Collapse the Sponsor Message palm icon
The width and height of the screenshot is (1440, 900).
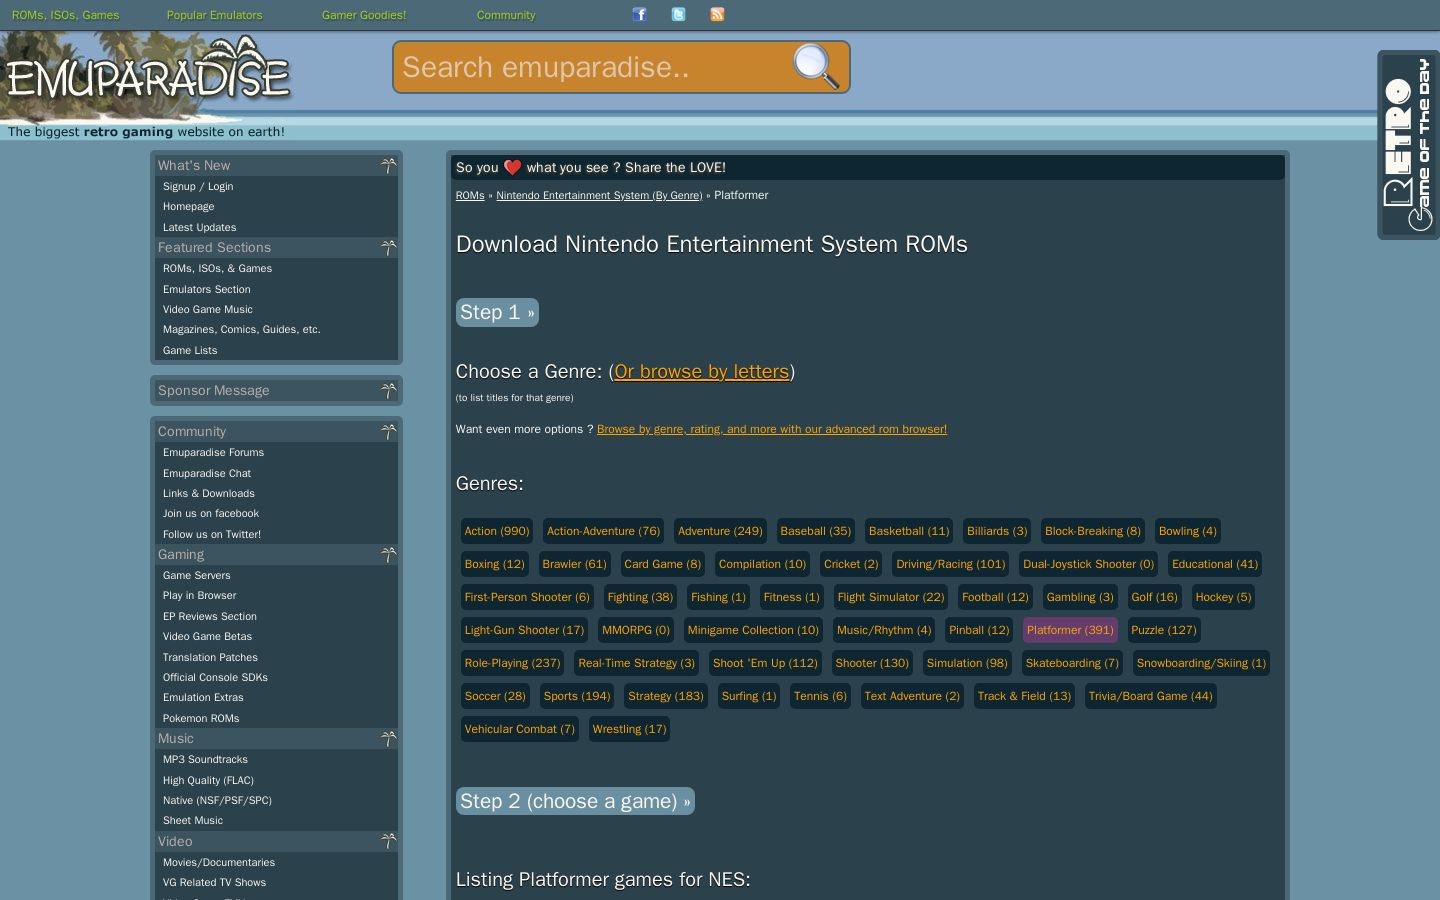pyautogui.click(x=389, y=390)
